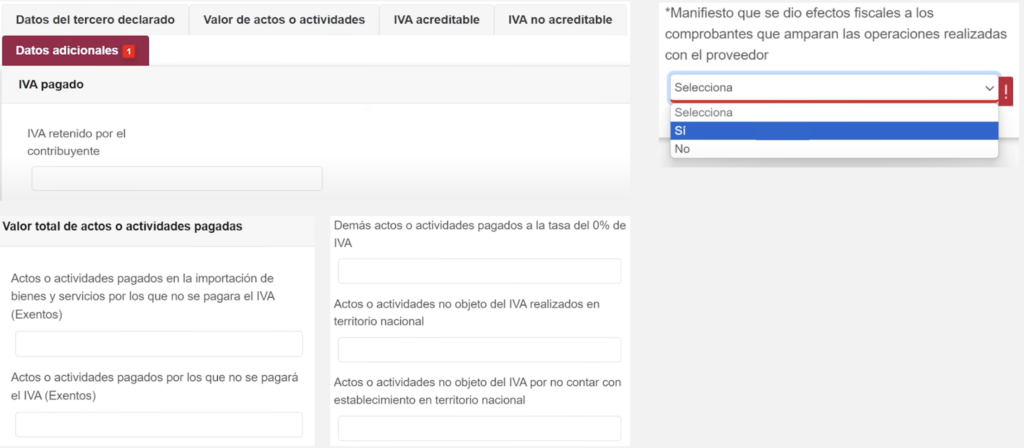Pick the 'Selecciona' placeholder option in list
The width and height of the screenshot is (1024, 448).
click(x=834, y=113)
